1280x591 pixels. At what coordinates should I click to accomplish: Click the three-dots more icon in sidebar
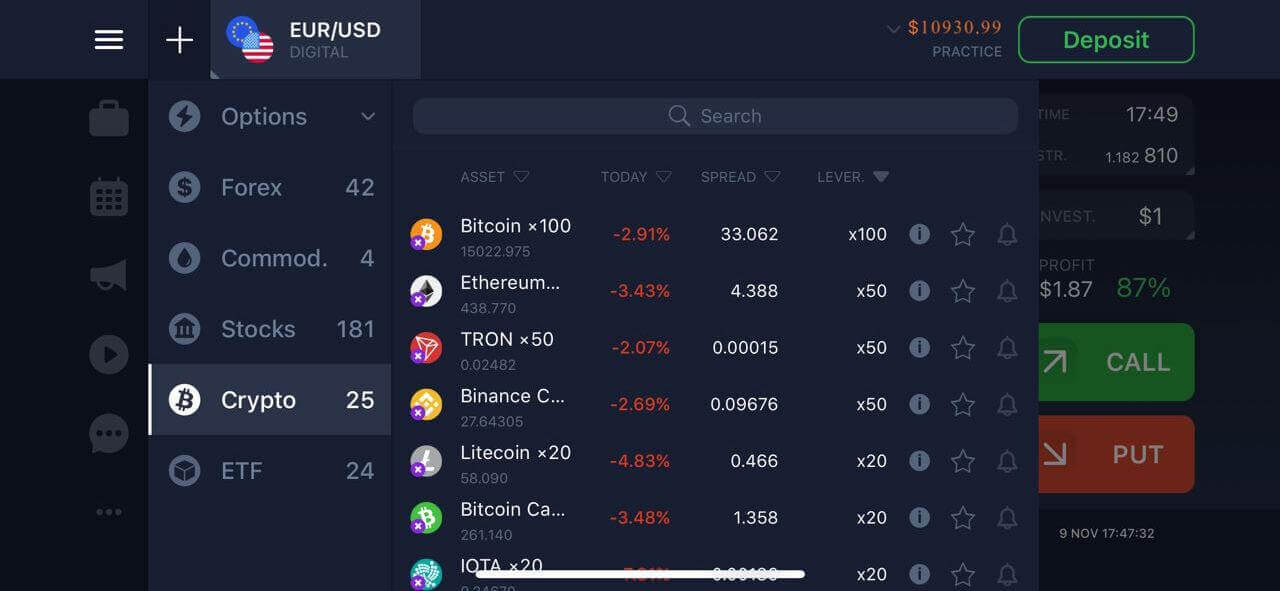click(109, 512)
